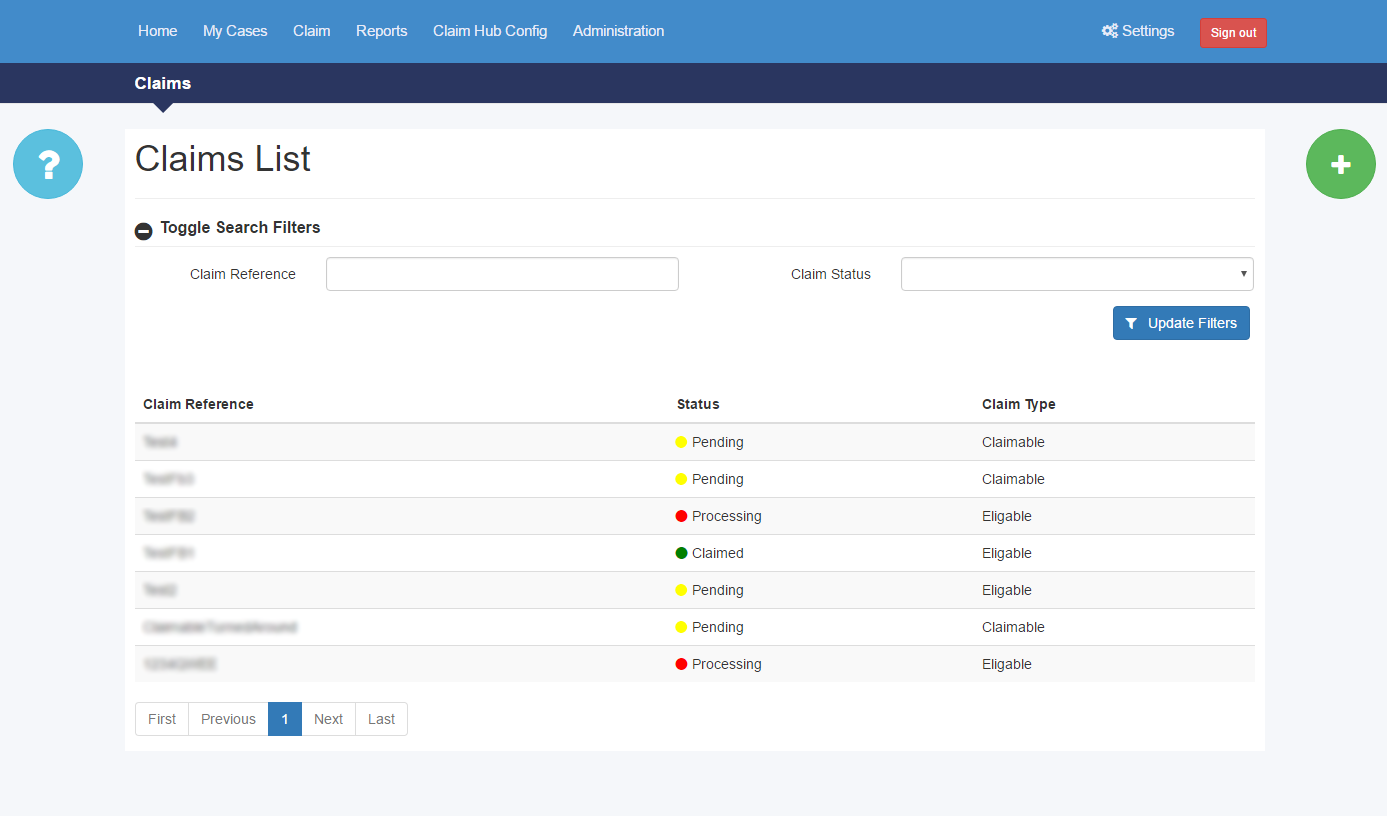This screenshot has height=816, width=1387.
Task: Open the Home menu item
Action: pyautogui.click(x=158, y=31)
